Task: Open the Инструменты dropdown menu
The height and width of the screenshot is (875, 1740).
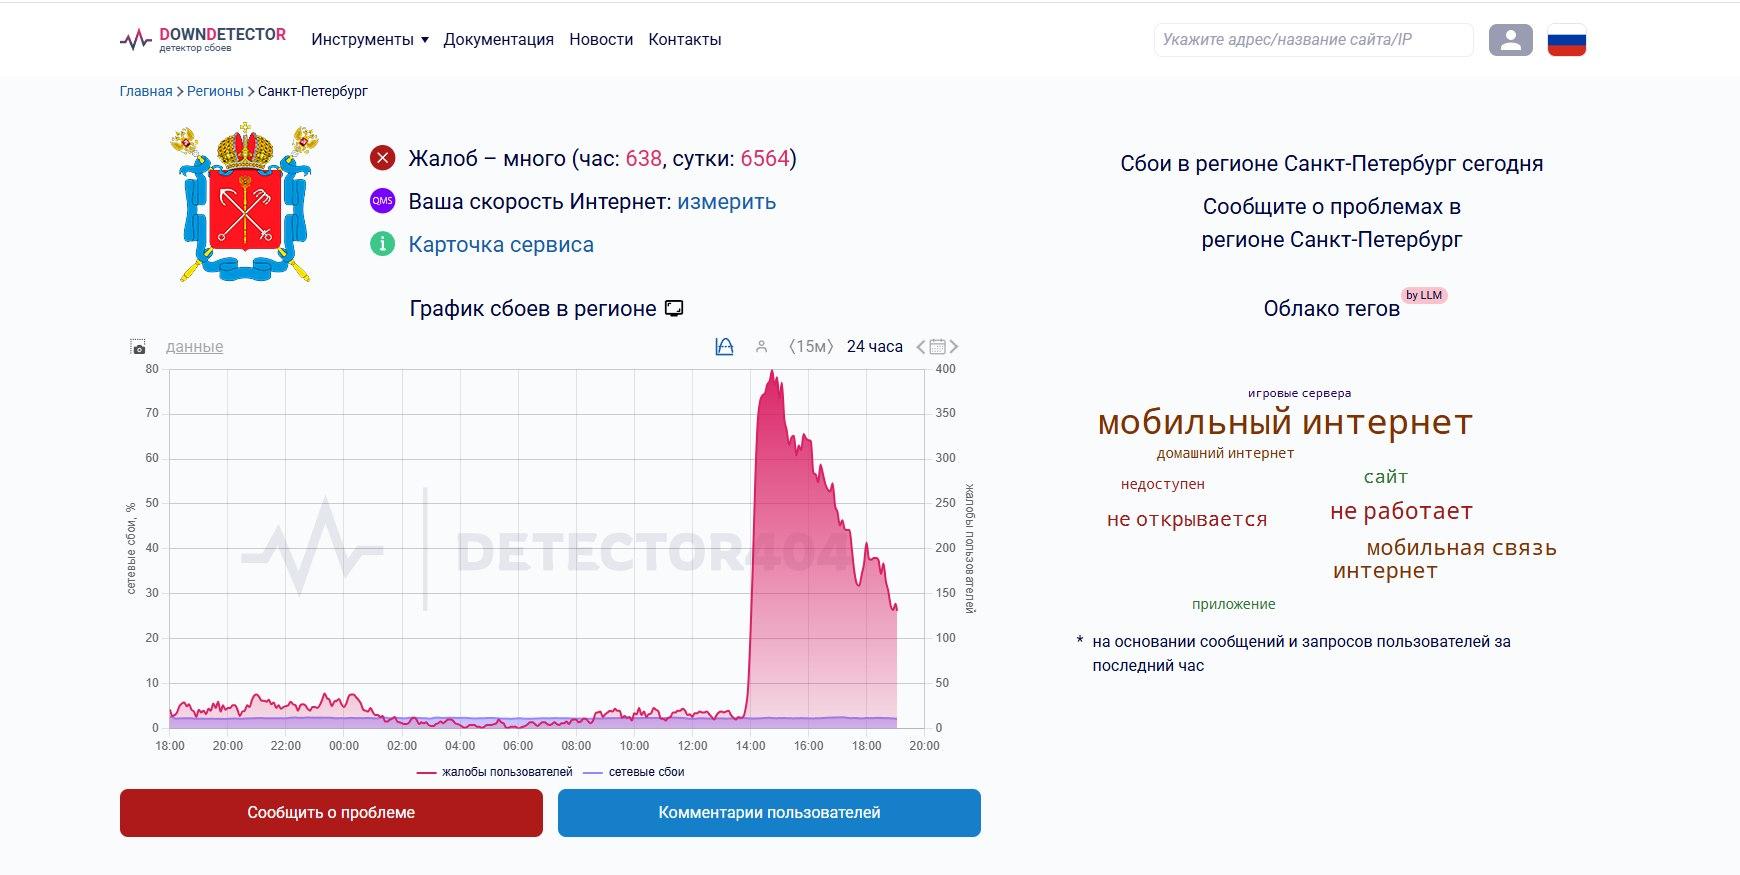Action: tap(369, 40)
